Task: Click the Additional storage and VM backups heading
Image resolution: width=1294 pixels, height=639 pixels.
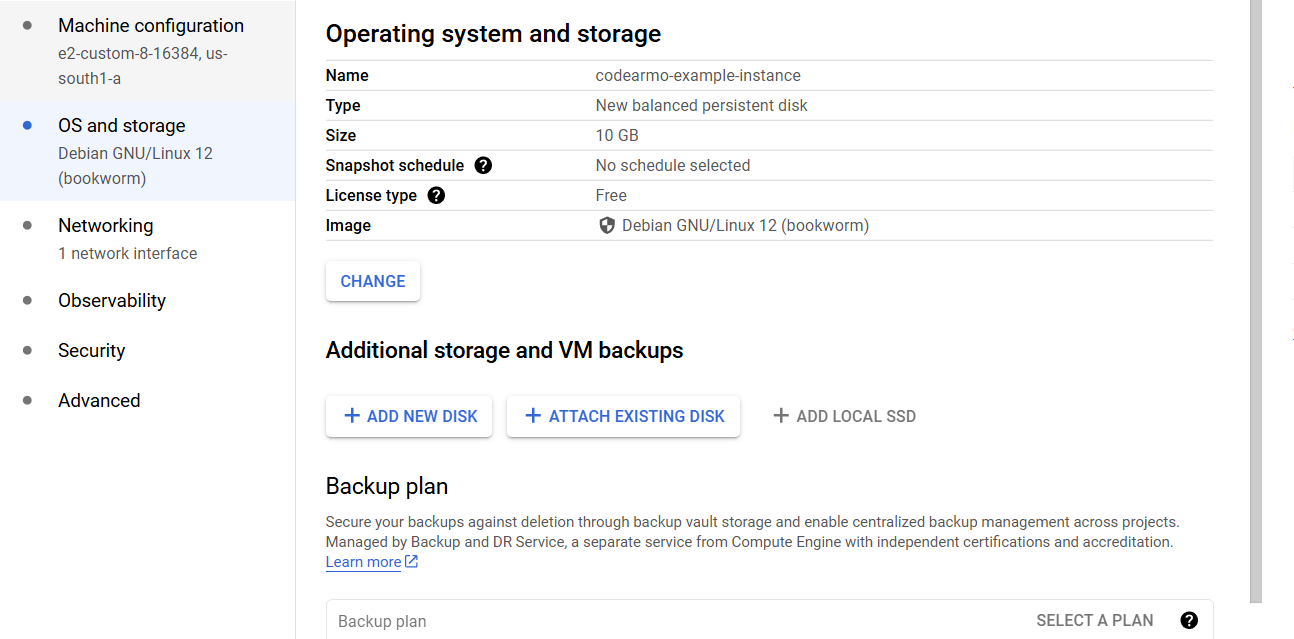Action: pos(505,350)
